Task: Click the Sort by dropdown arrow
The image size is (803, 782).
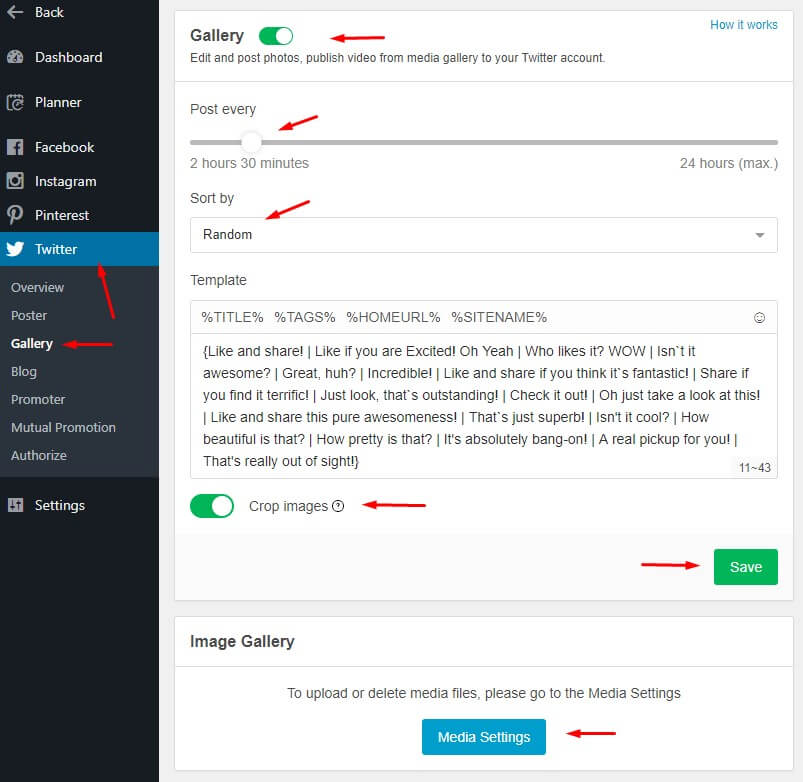Action: pos(760,235)
